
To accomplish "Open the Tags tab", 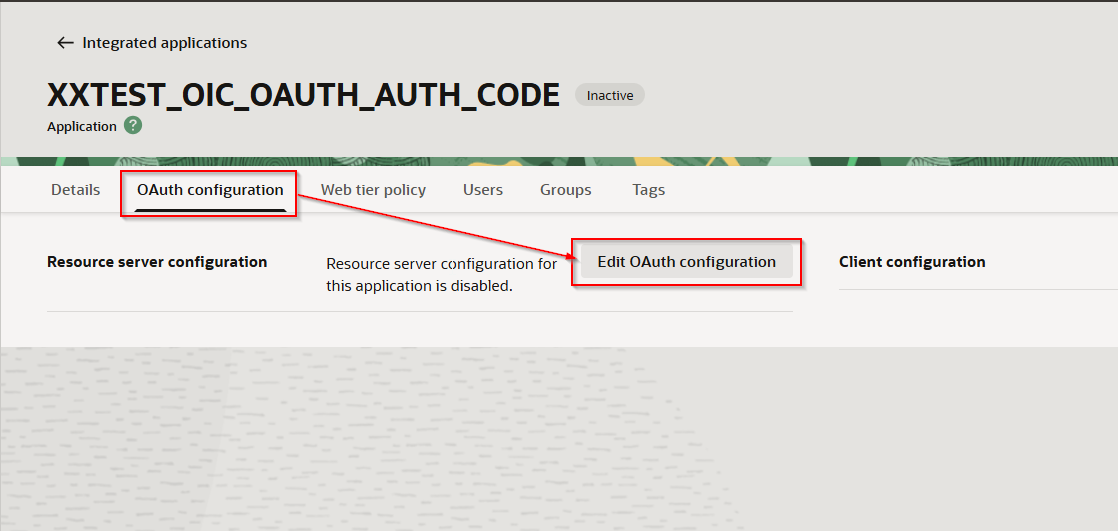I will [649, 190].
